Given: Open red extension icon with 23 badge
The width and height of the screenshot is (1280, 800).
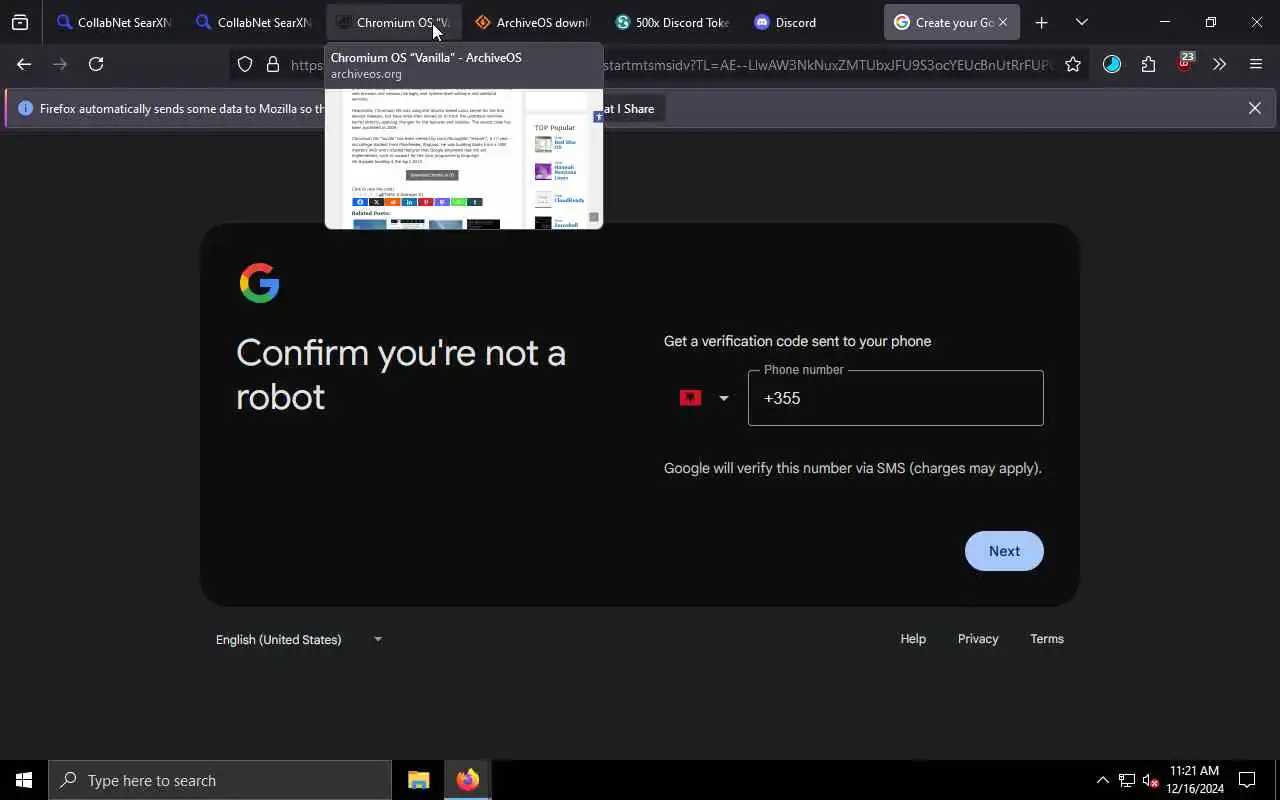Looking at the screenshot, I should pos(1184,63).
